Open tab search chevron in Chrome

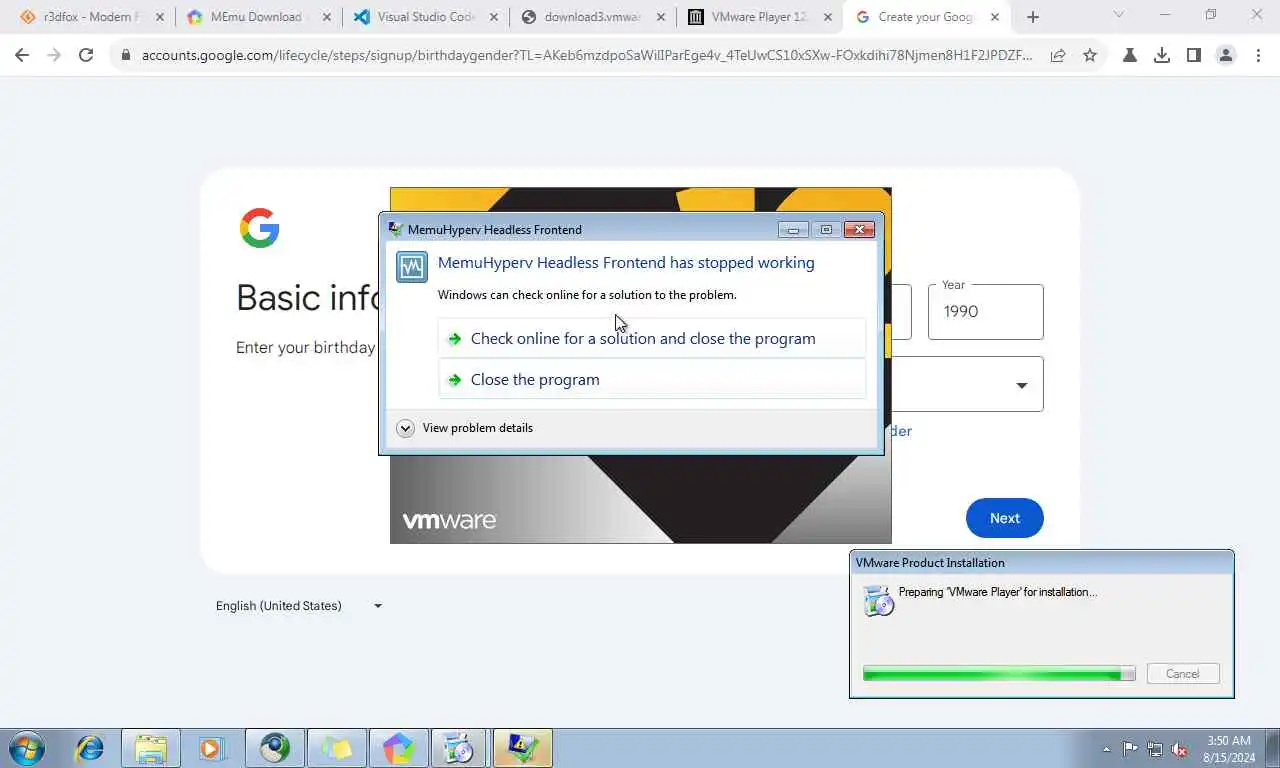coord(1119,15)
